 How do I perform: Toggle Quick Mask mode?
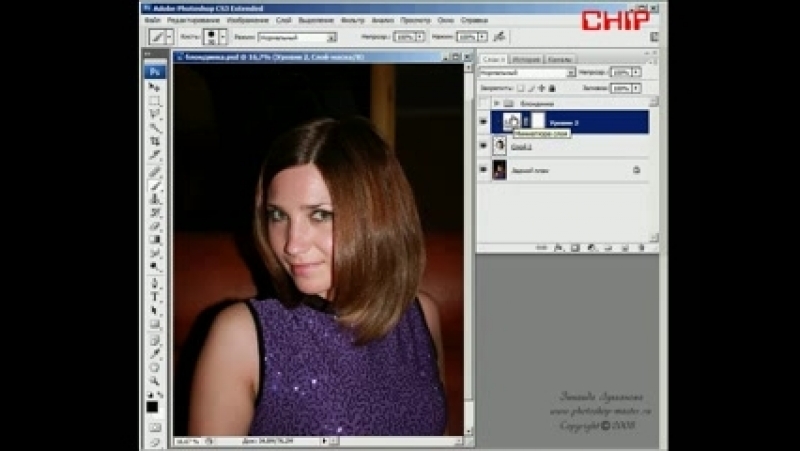[x=155, y=427]
